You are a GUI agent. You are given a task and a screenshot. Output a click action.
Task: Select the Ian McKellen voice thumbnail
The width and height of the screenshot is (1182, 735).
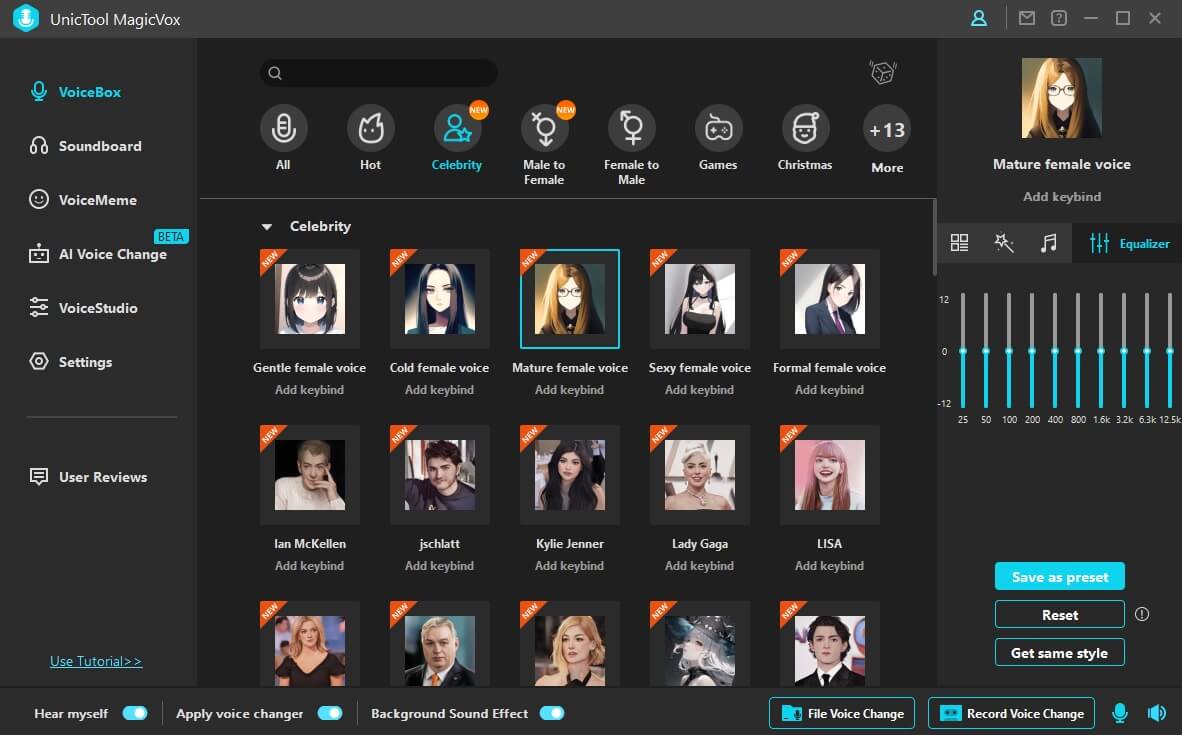coord(310,475)
